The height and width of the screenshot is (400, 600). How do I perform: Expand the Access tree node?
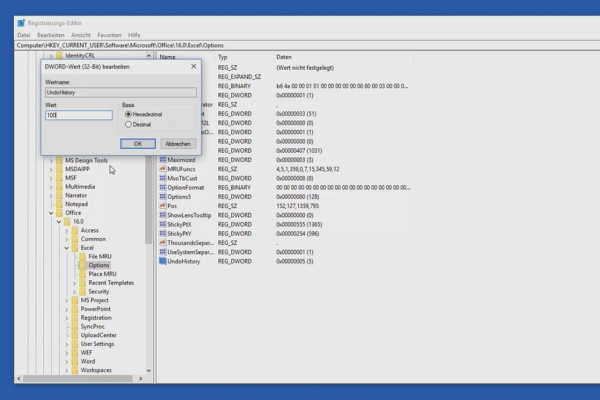pyautogui.click(x=67, y=230)
